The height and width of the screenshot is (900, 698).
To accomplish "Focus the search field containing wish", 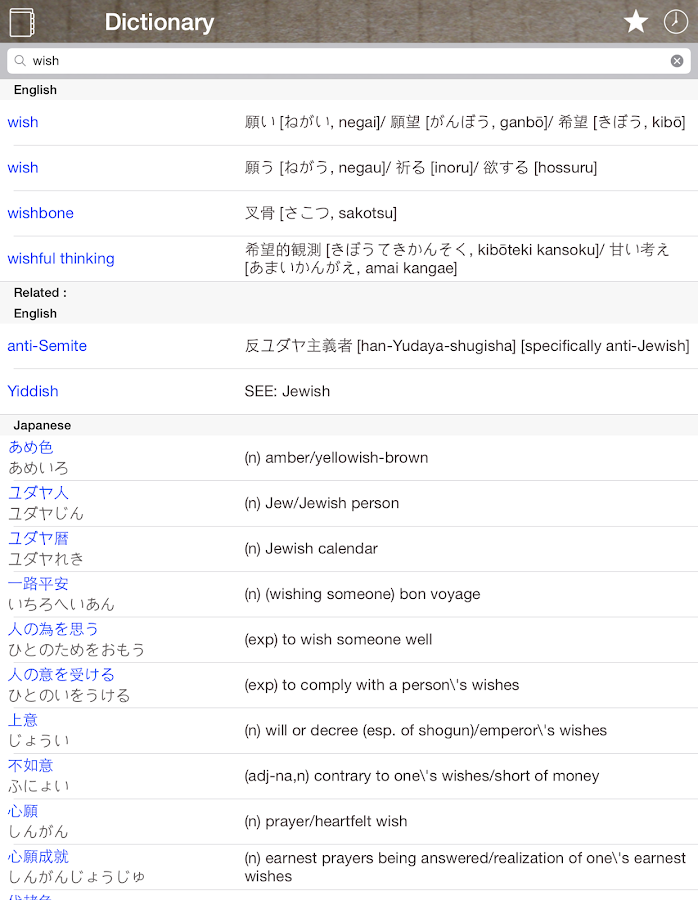I will click(x=348, y=61).
